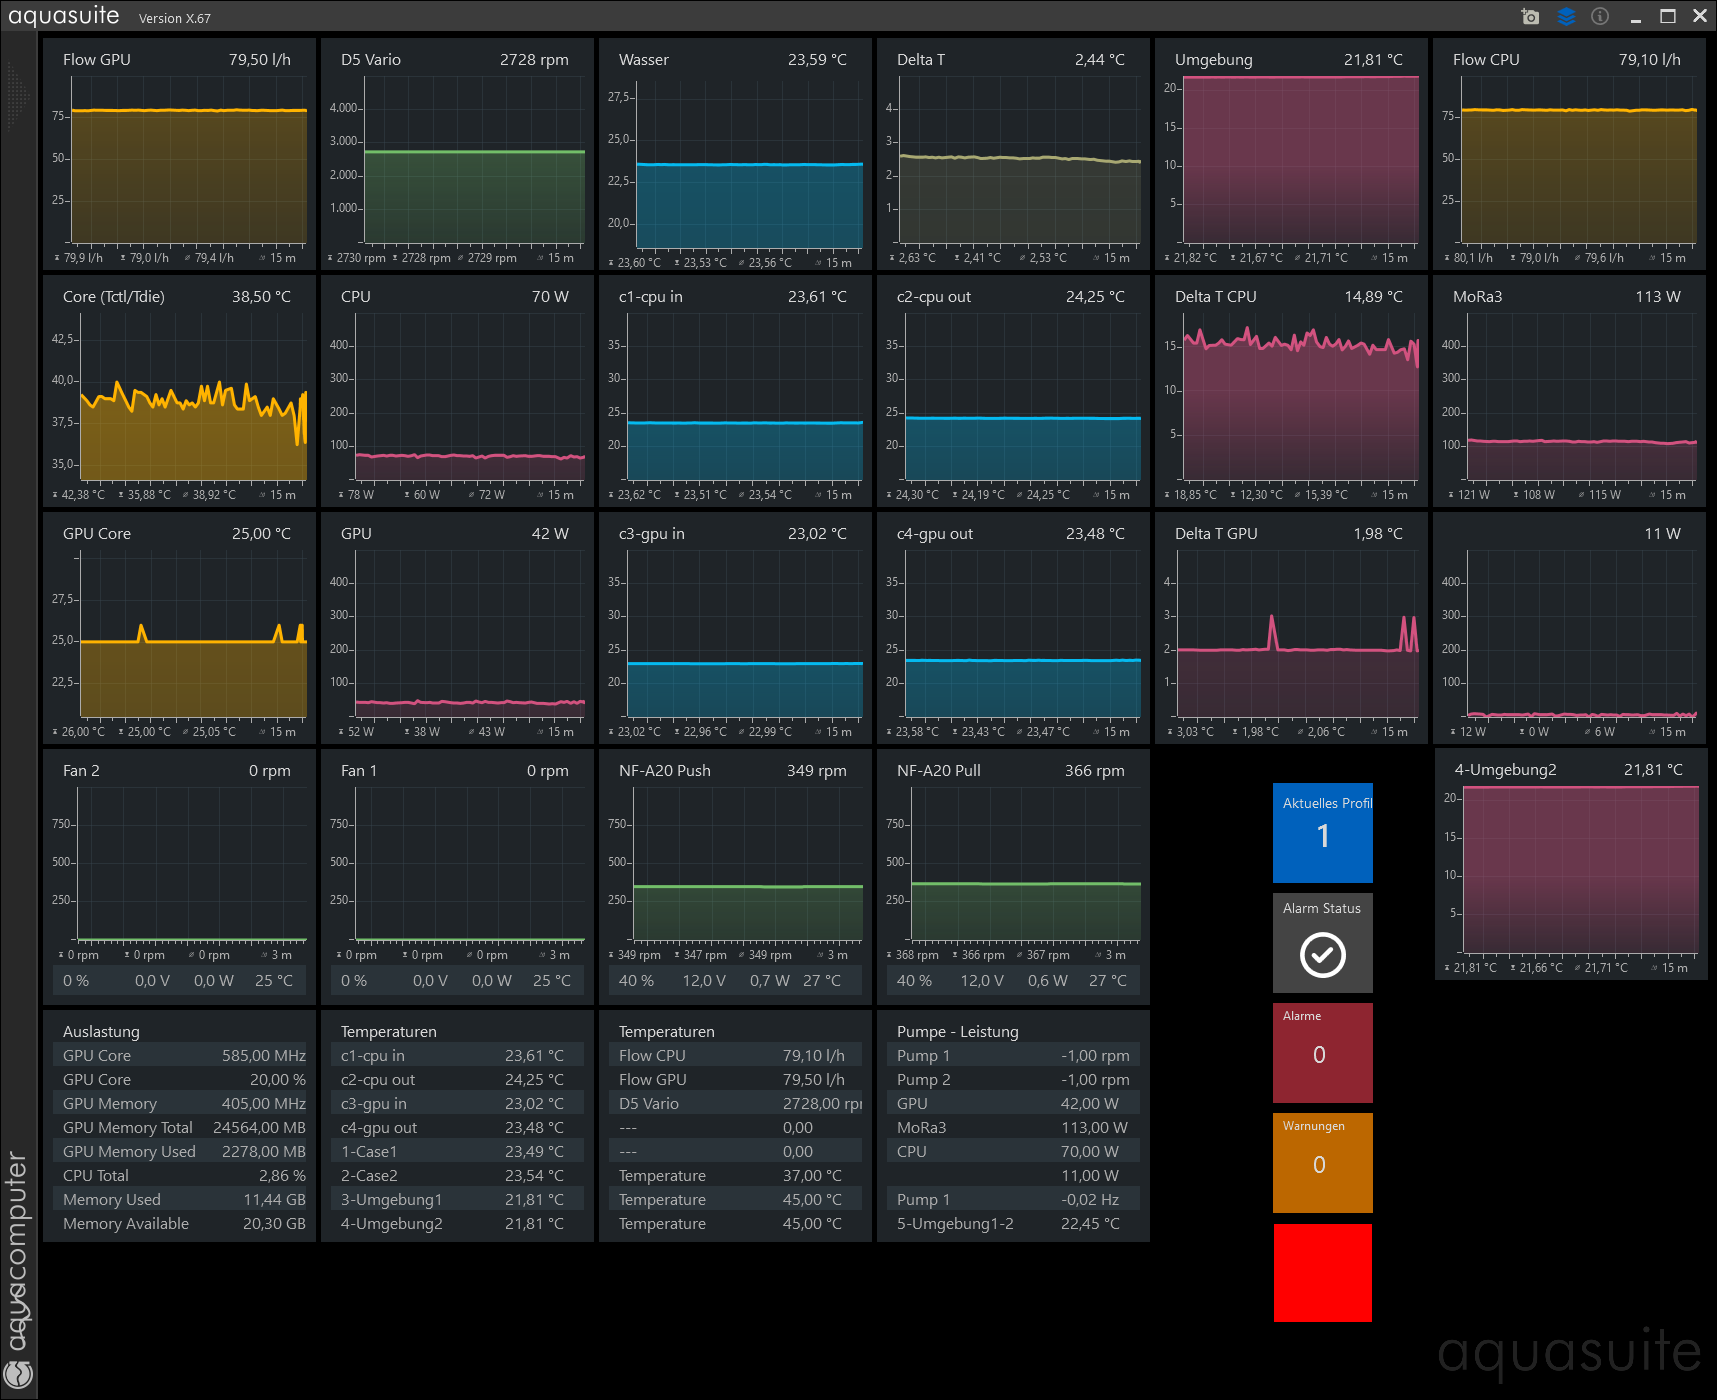Select the c3-gpu in chart
The height and width of the screenshot is (1400, 1717).
point(735,628)
